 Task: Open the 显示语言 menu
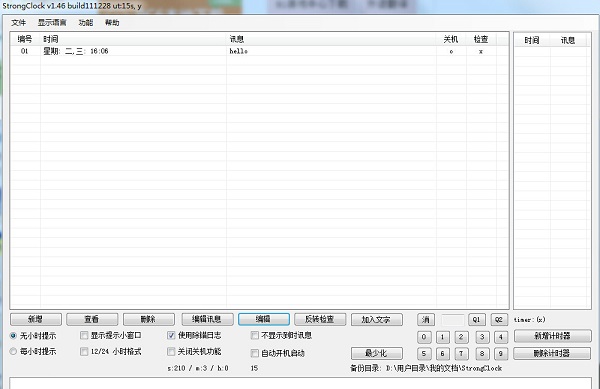tap(52, 23)
